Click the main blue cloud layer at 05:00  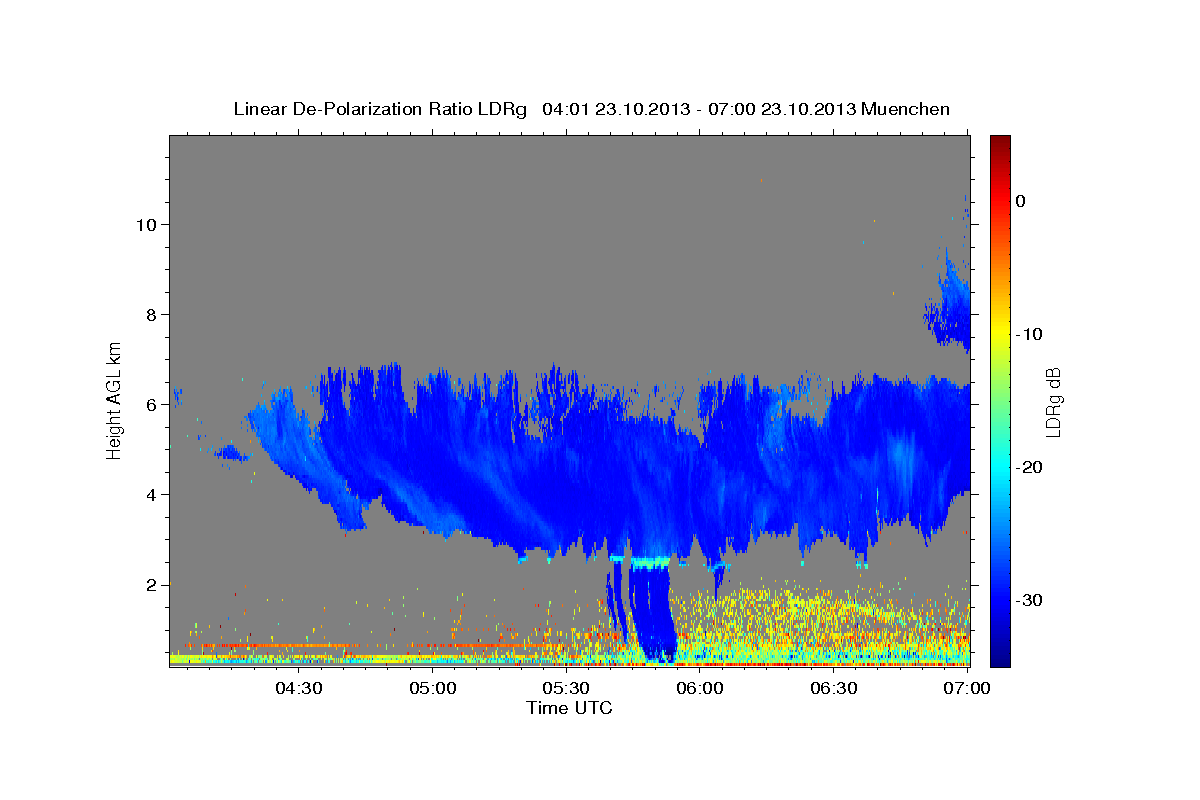point(433,450)
